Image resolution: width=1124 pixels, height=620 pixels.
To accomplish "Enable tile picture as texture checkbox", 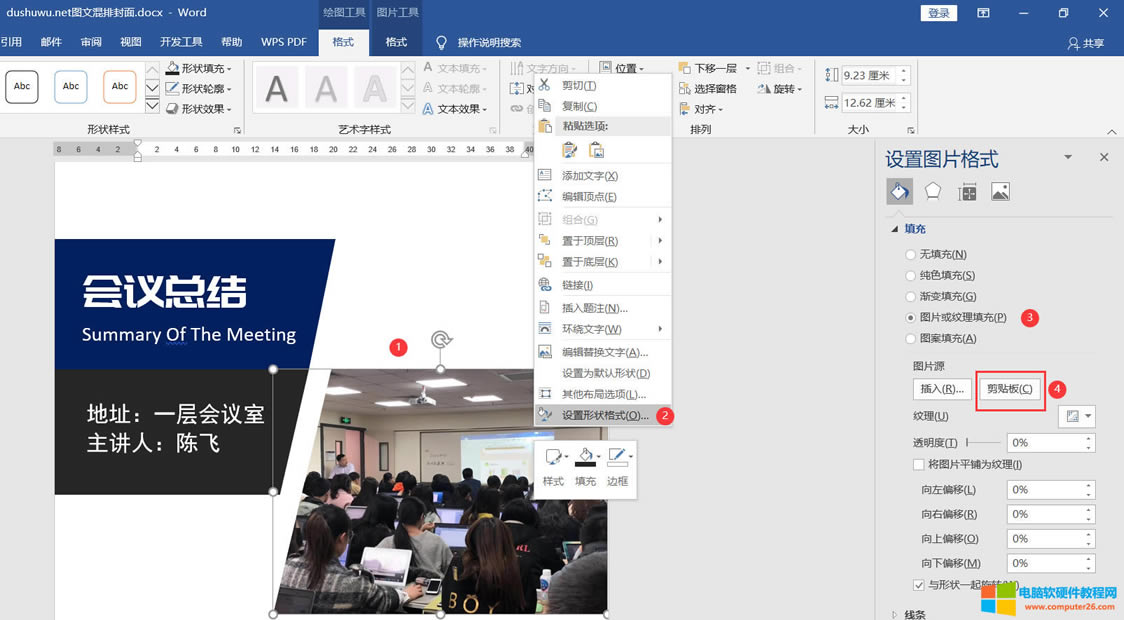I will (x=918, y=464).
